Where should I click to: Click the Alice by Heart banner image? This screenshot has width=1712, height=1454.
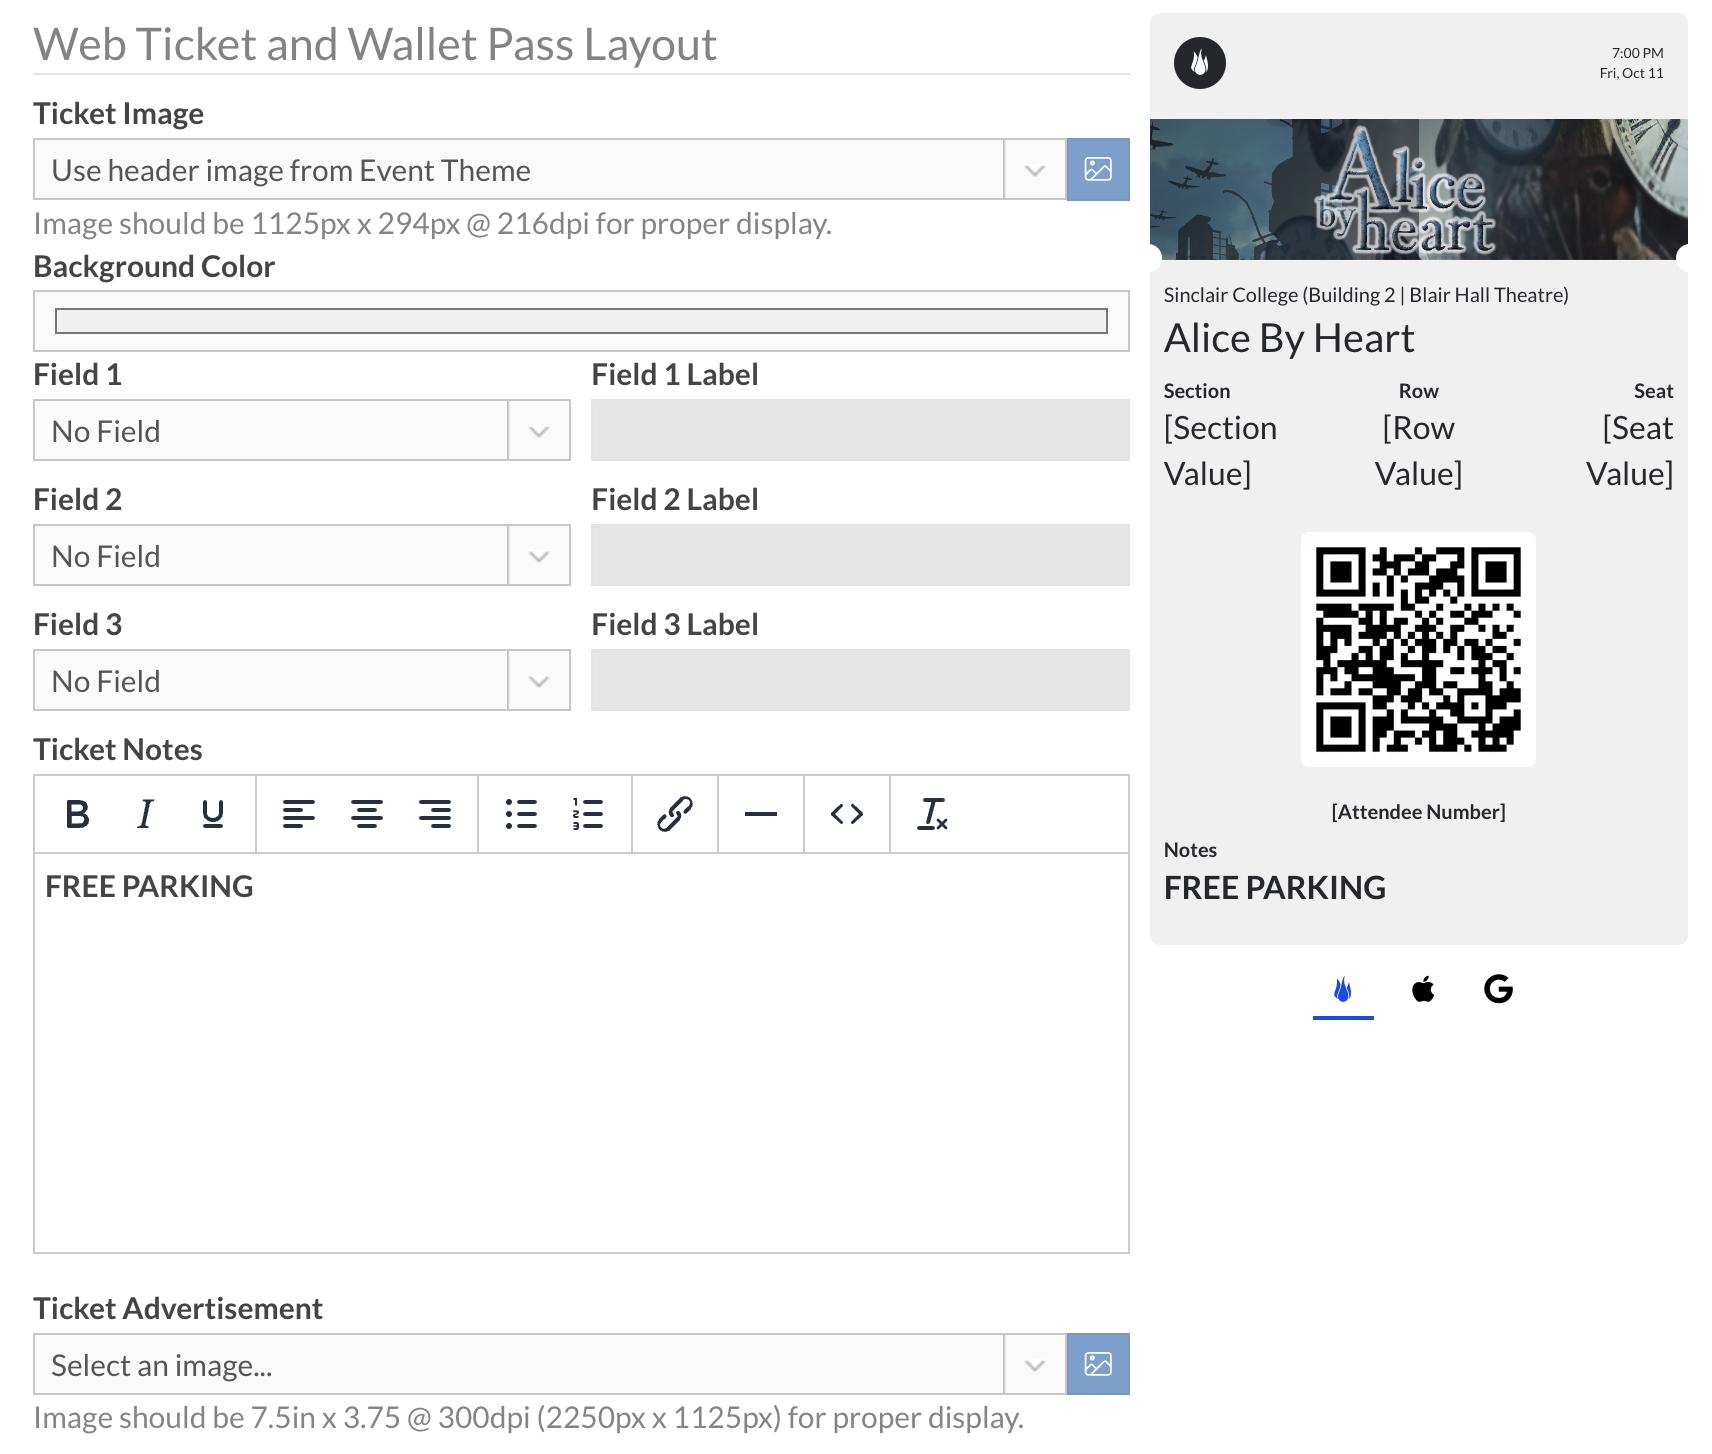tap(1418, 190)
